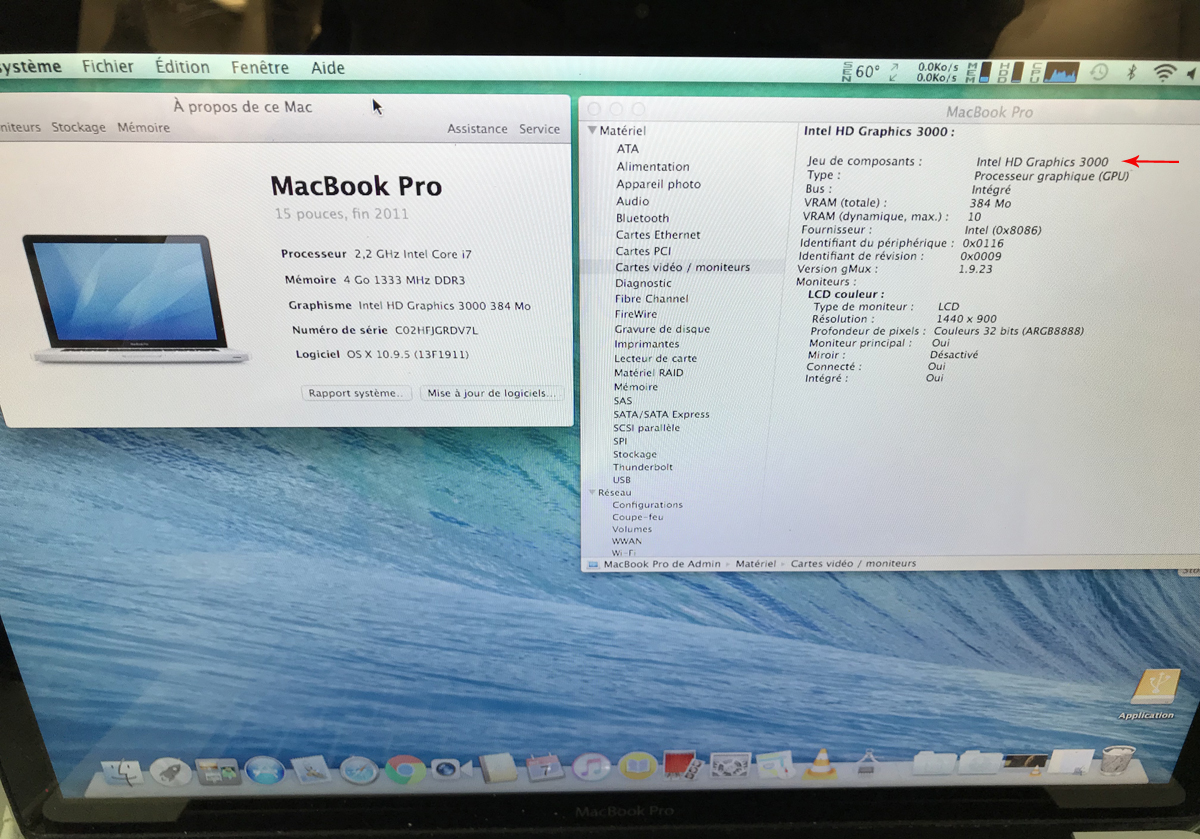Open the Aide menu
This screenshot has width=1200, height=839.
pyautogui.click(x=328, y=68)
